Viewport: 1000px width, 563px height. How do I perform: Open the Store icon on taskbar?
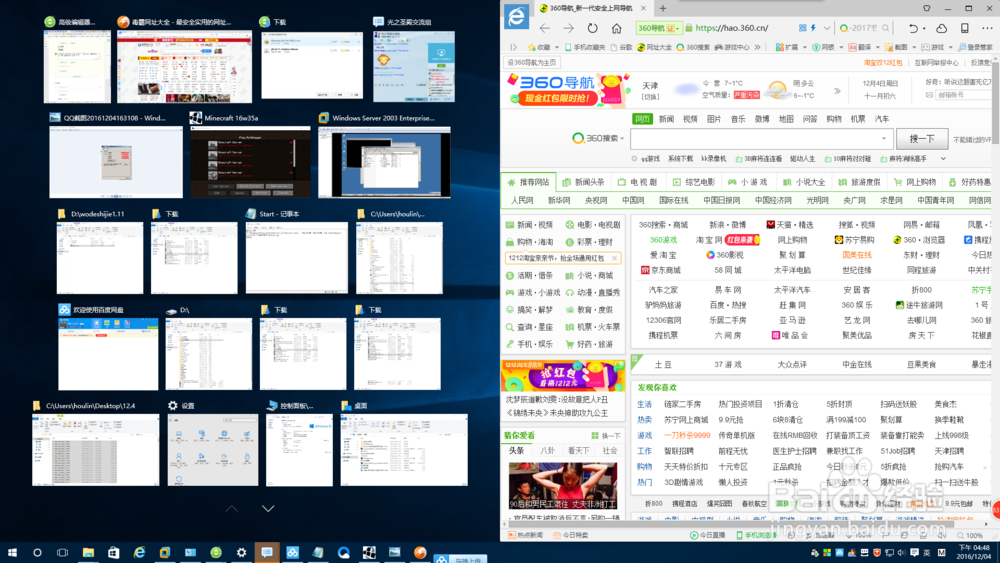click(114, 552)
